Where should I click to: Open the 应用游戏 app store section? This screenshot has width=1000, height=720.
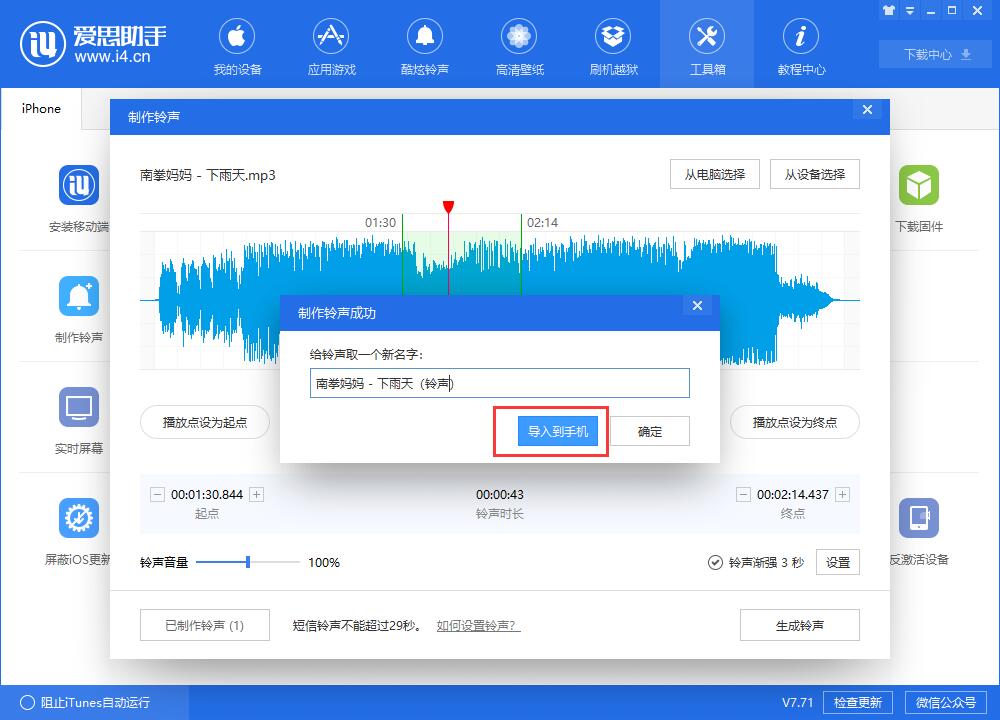[331, 45]
